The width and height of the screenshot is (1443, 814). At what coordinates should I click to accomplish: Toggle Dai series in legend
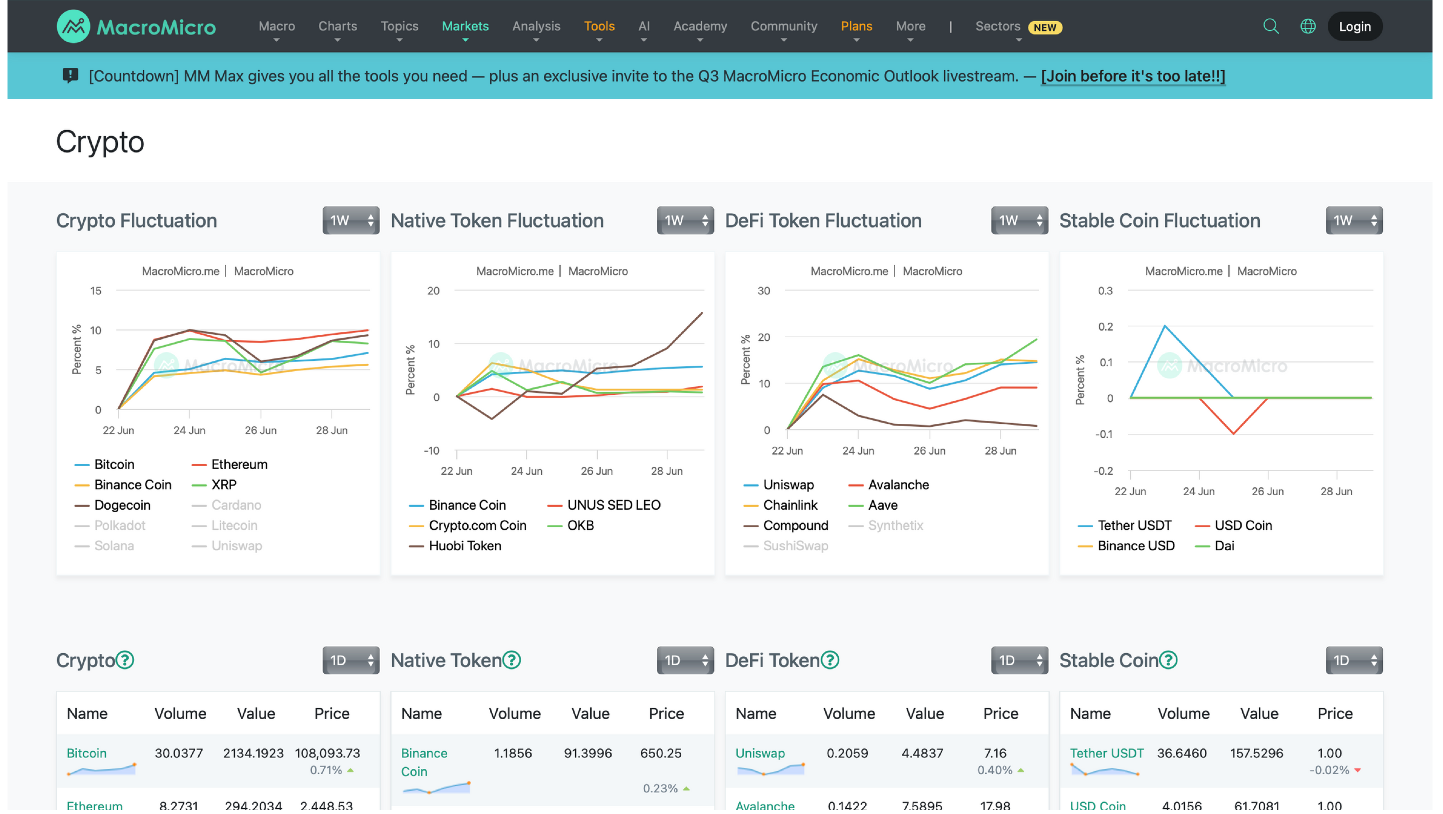click(x=1214, y=546)
